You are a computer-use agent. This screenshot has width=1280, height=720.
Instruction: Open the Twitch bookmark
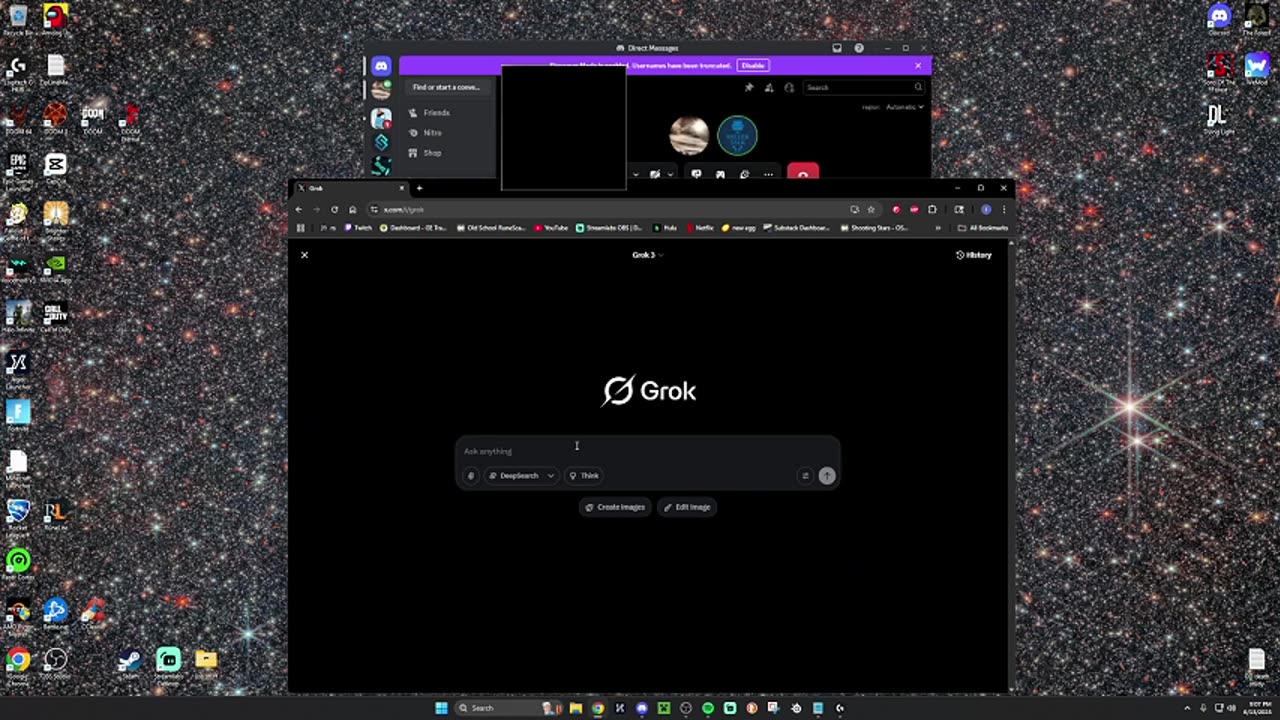[358, 228]
